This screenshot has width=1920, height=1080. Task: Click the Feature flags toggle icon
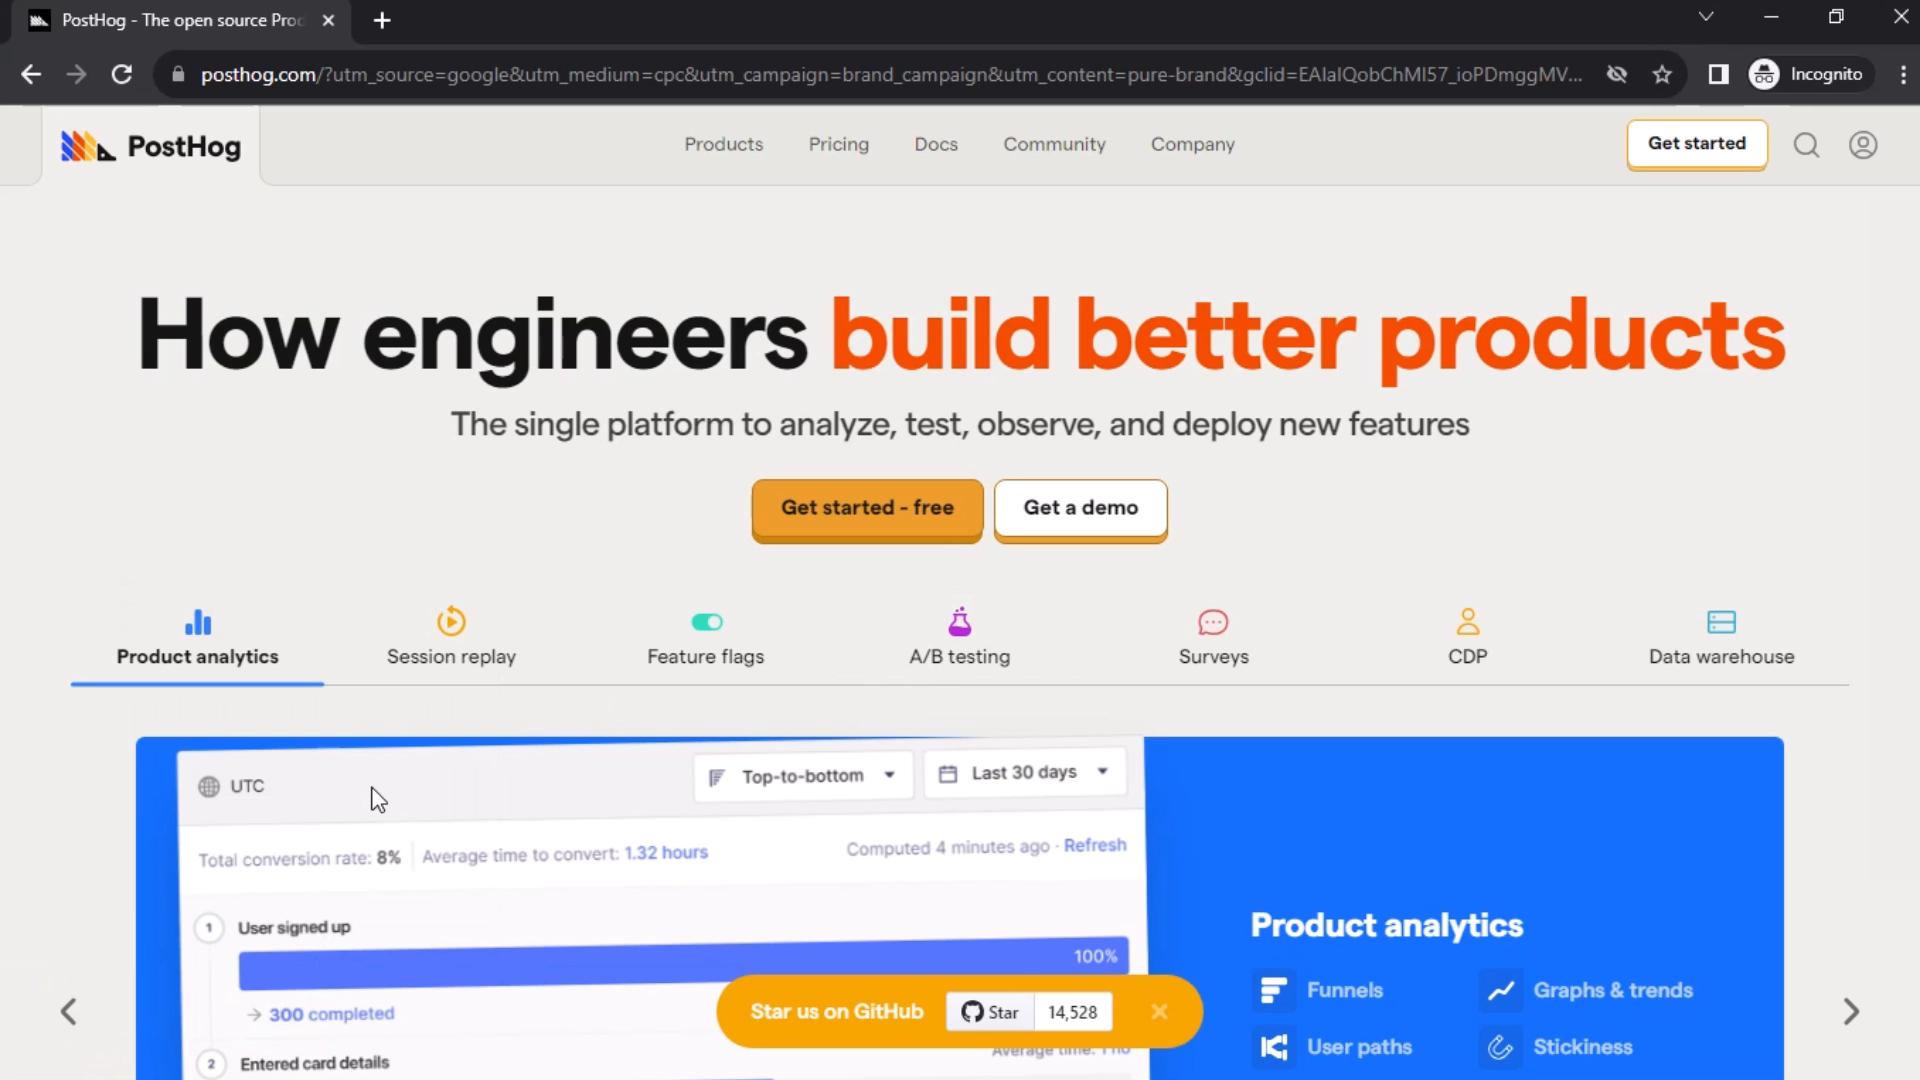pos(705,621)
